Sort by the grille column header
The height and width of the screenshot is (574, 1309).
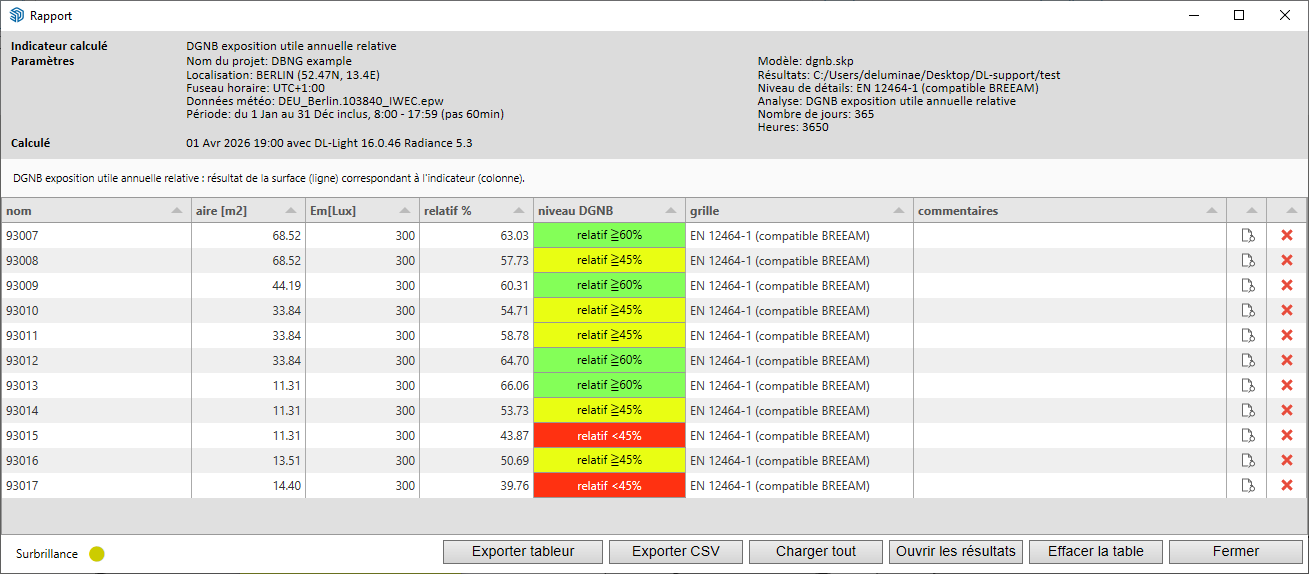(799, 211)
